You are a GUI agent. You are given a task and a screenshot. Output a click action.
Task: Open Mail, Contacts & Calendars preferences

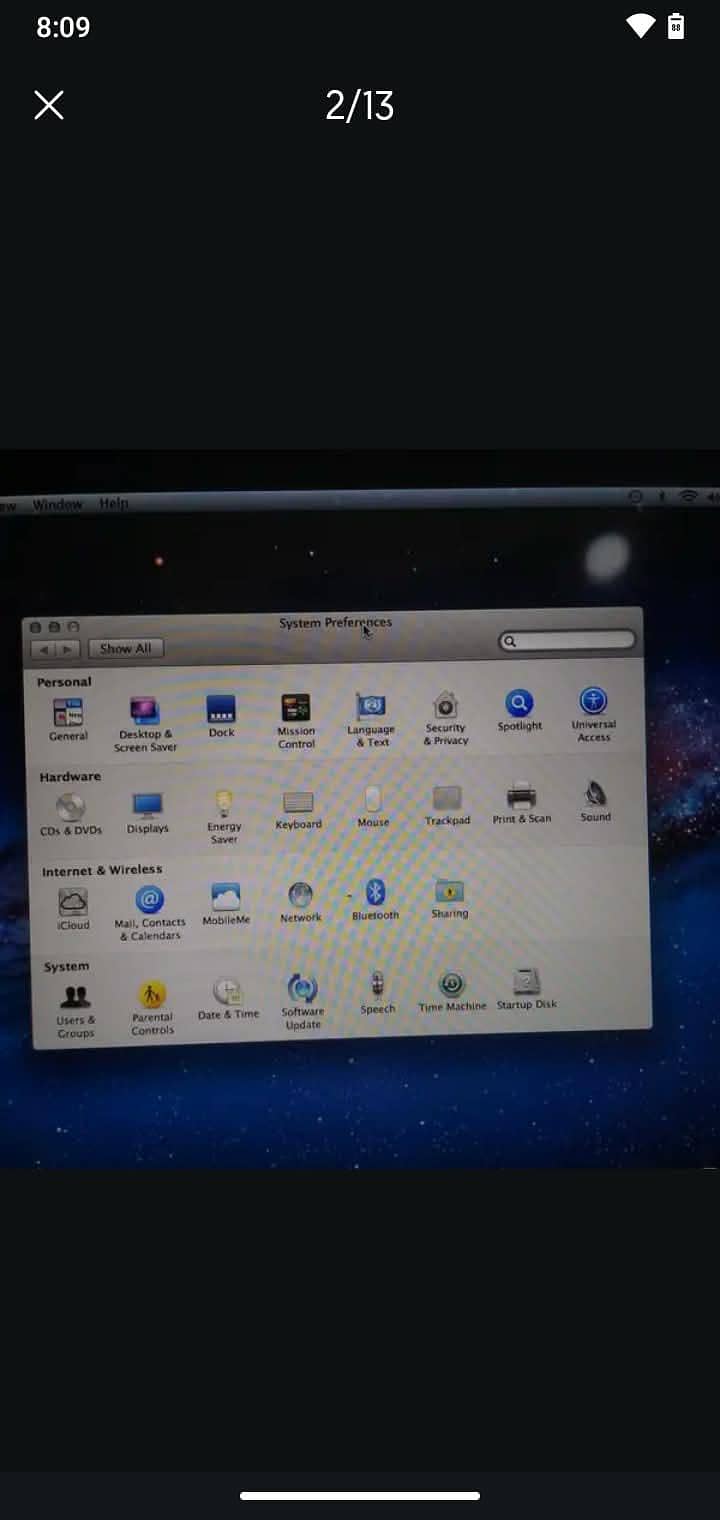(150, 913)
